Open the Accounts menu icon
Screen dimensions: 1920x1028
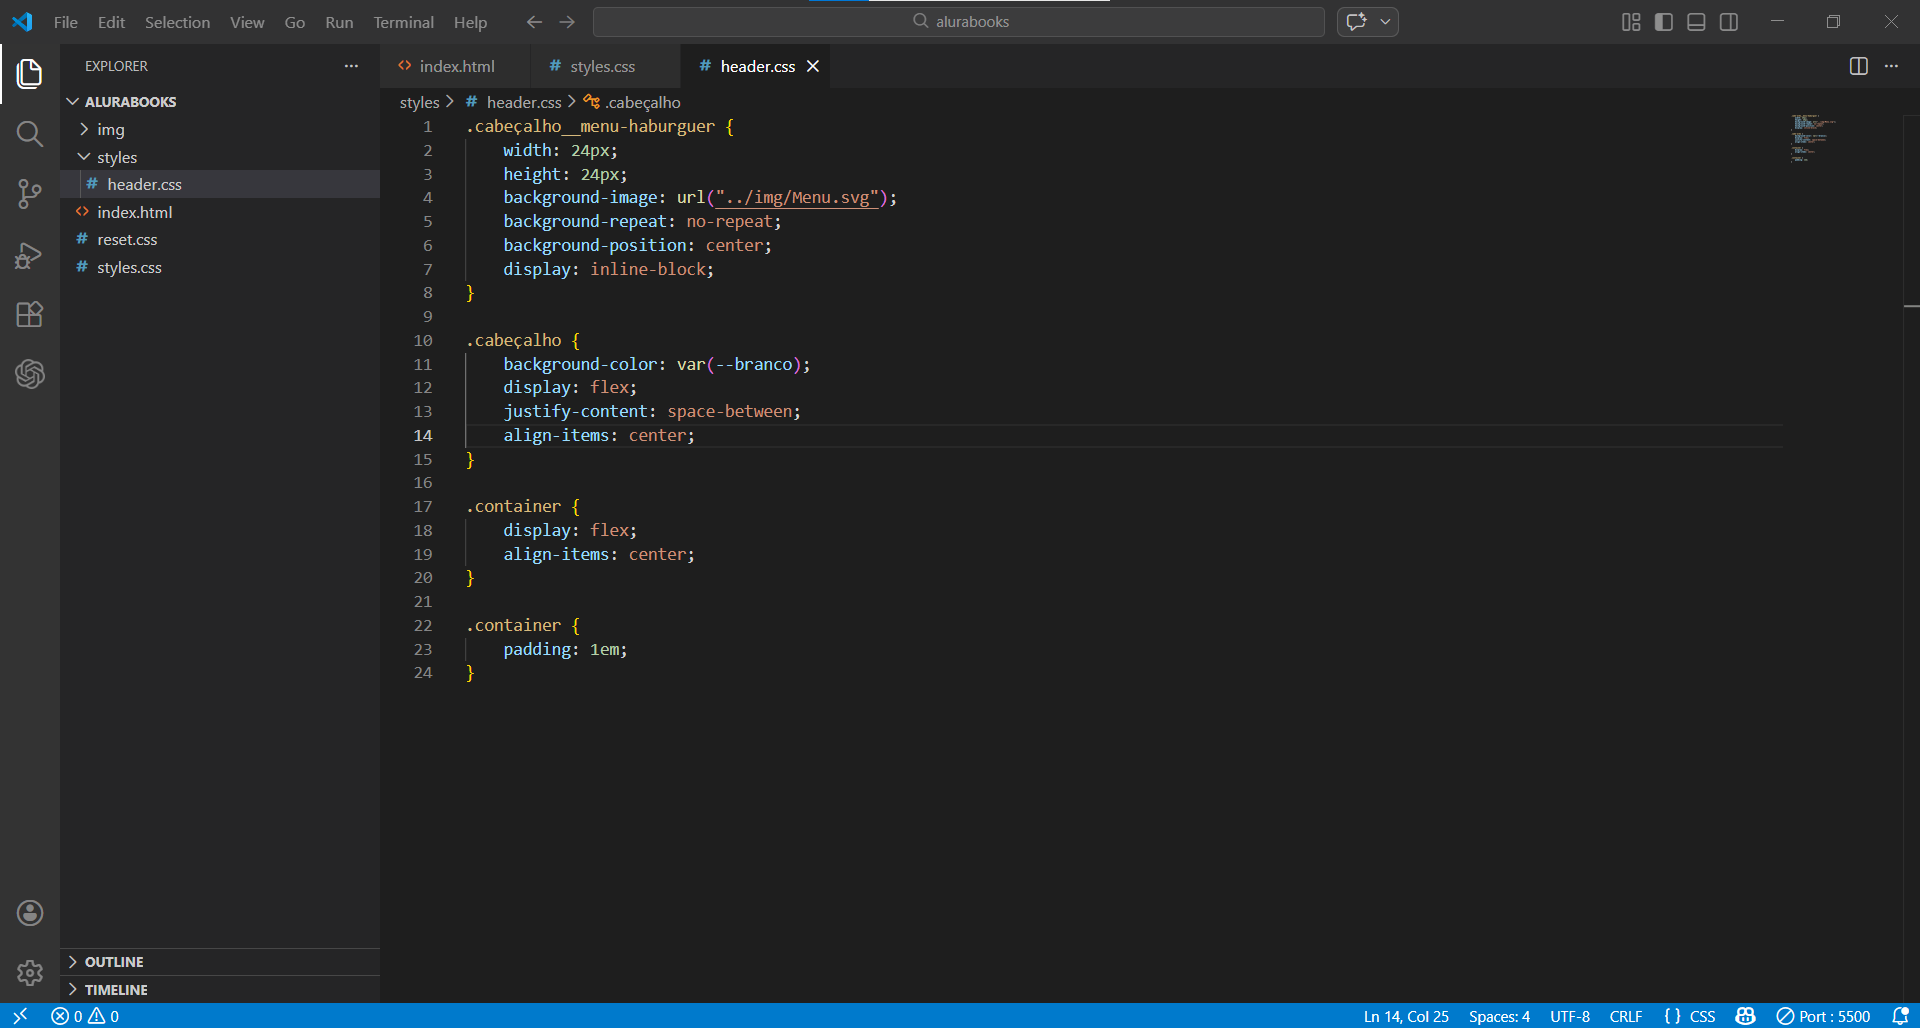(x=30, y=913)
